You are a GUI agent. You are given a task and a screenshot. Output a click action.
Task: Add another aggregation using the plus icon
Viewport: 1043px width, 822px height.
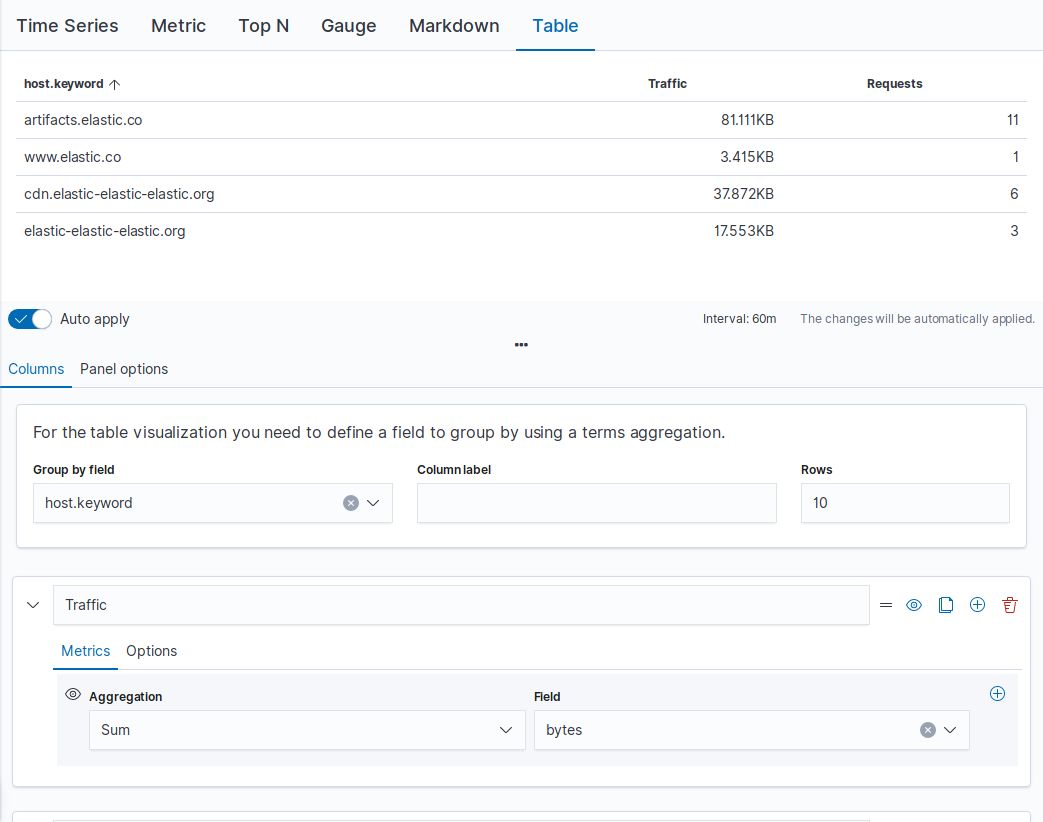tap(997, 693)
